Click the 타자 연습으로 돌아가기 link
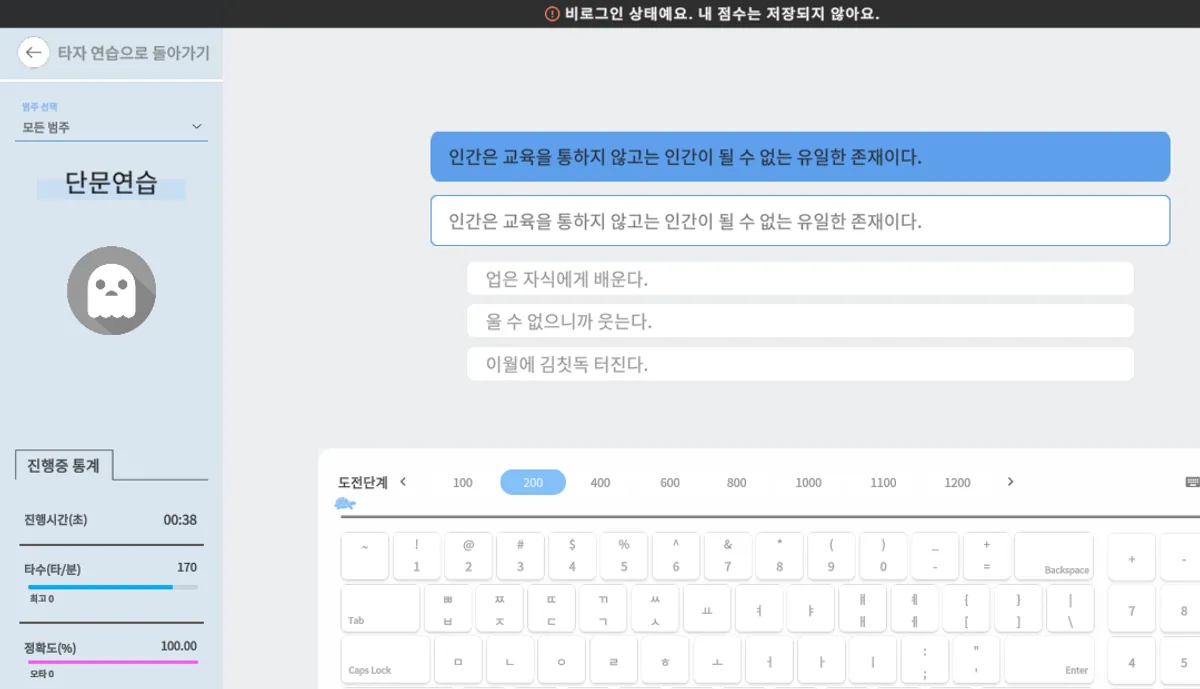Viewport: 1200px width, 689px height. click(133, 53)
